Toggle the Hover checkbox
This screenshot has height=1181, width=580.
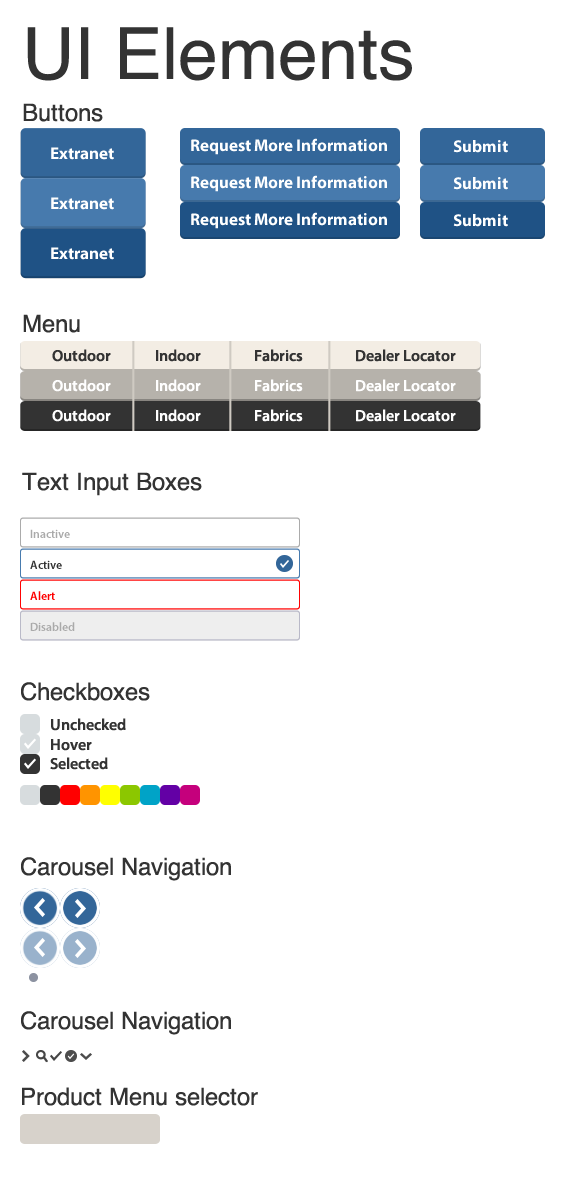30,744
